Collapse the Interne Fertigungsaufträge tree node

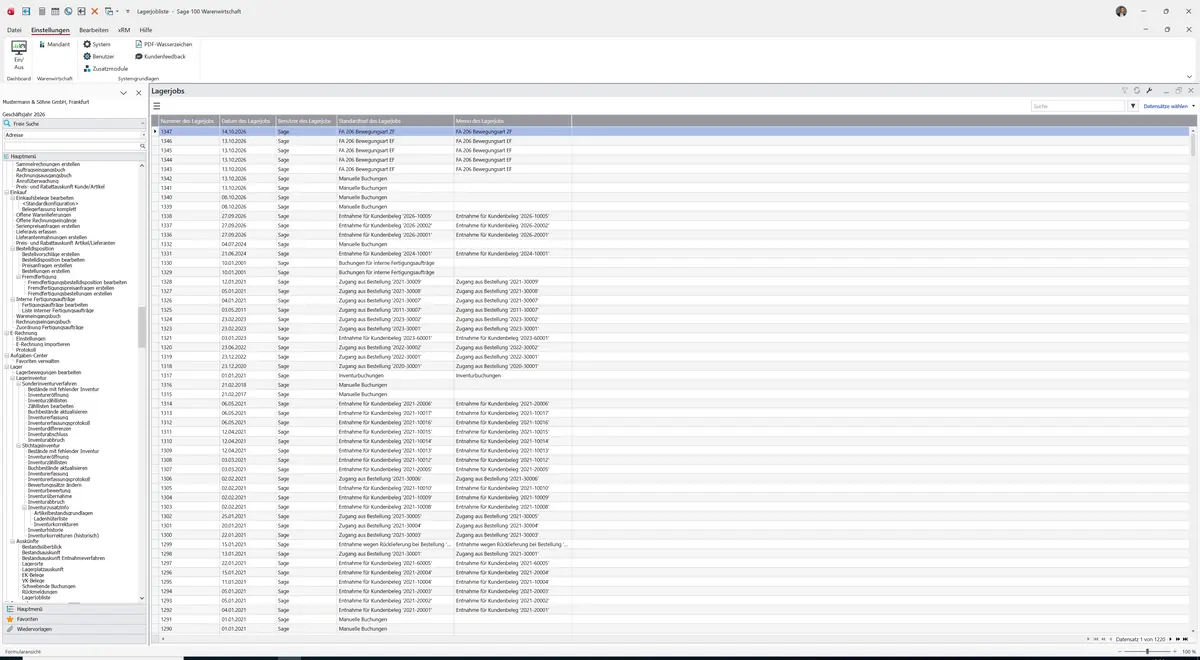[x=12, y=299]
